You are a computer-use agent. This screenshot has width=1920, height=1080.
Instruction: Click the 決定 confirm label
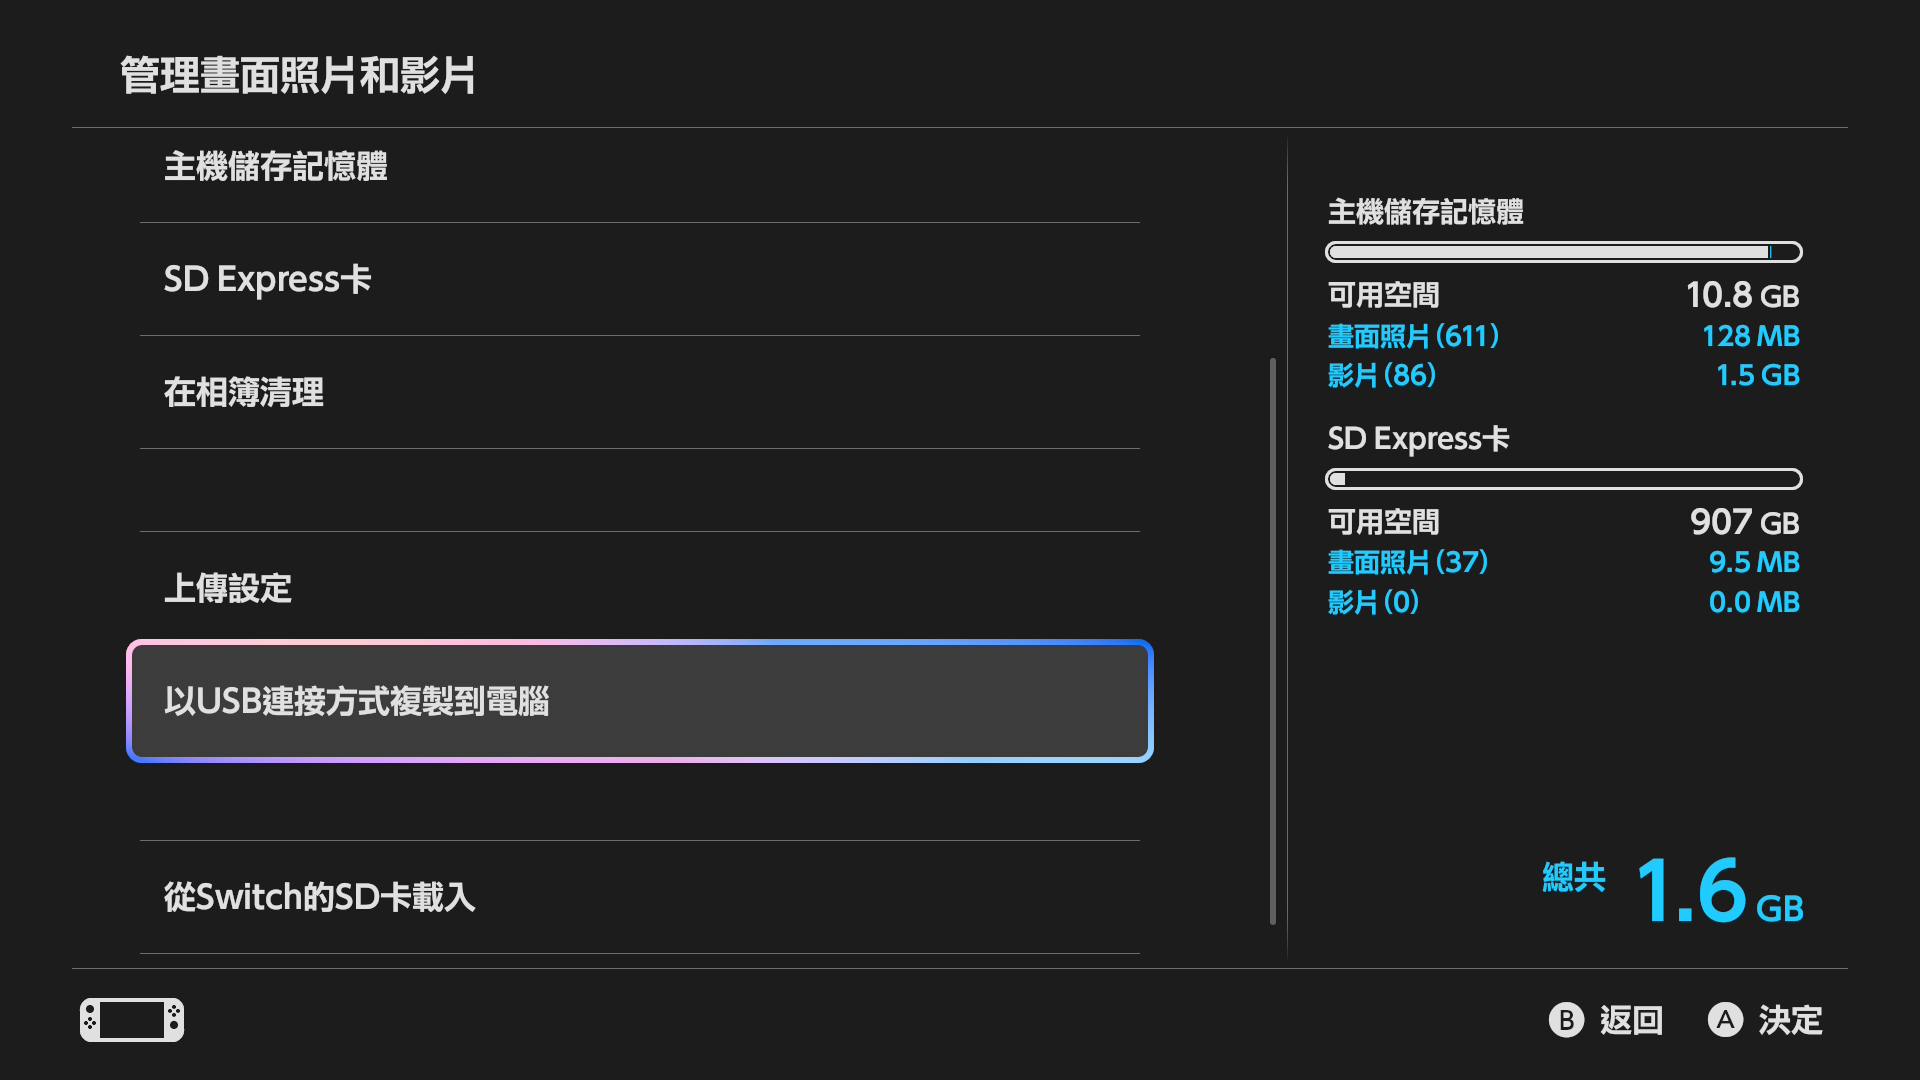pos(1790,1020)
